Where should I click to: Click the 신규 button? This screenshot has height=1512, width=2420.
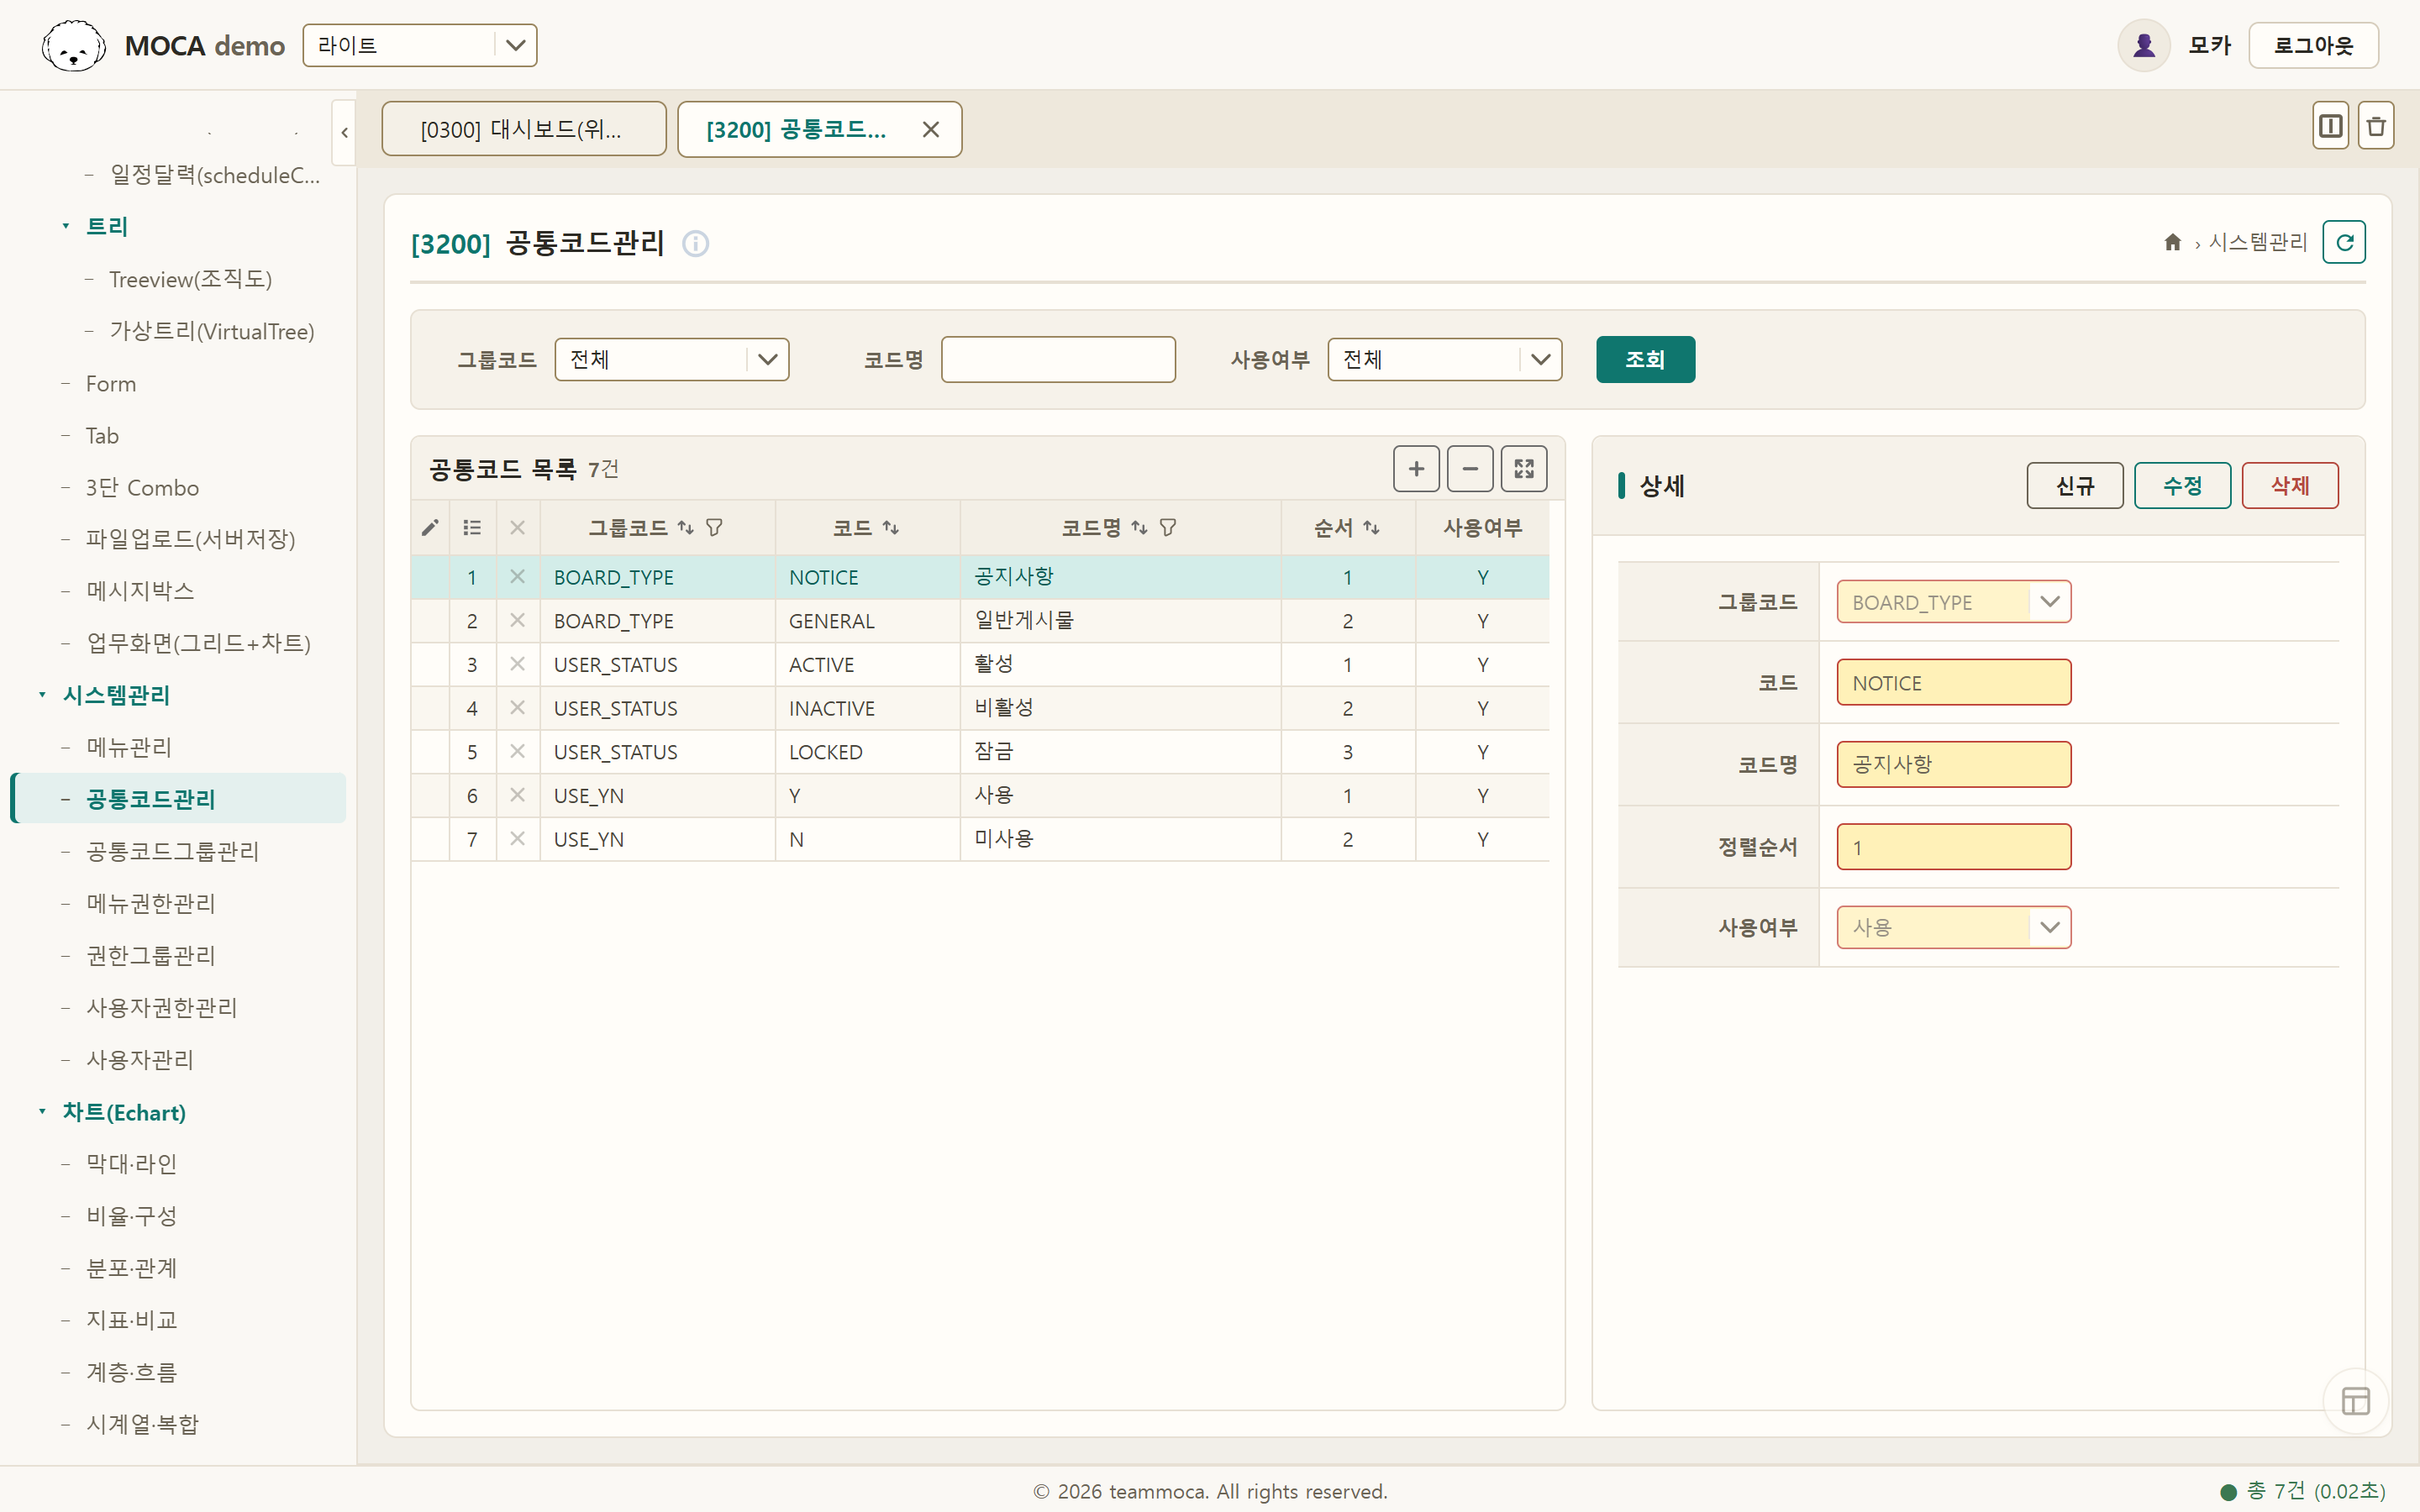click(x=2075, y=486)
